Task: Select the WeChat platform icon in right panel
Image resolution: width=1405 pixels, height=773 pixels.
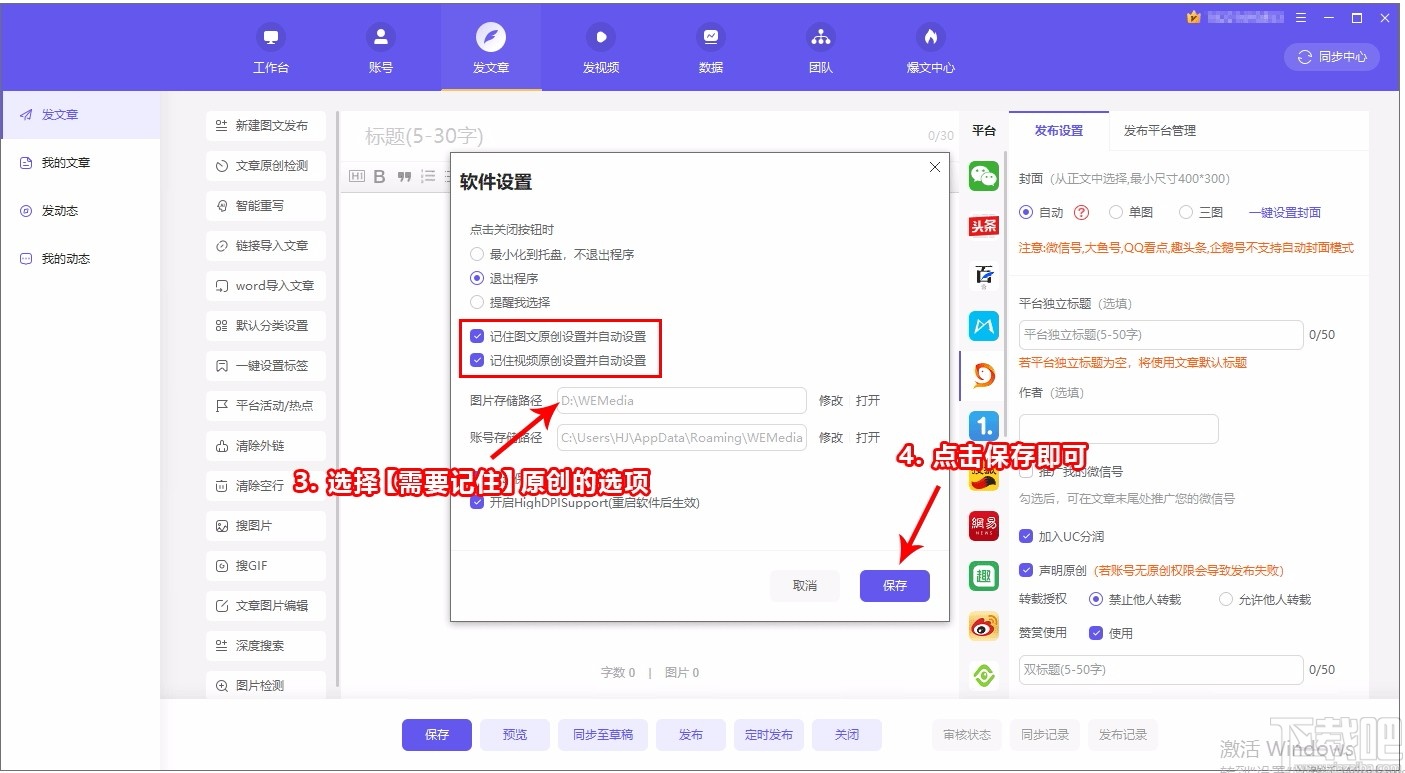Action: [x=983, y=175]
